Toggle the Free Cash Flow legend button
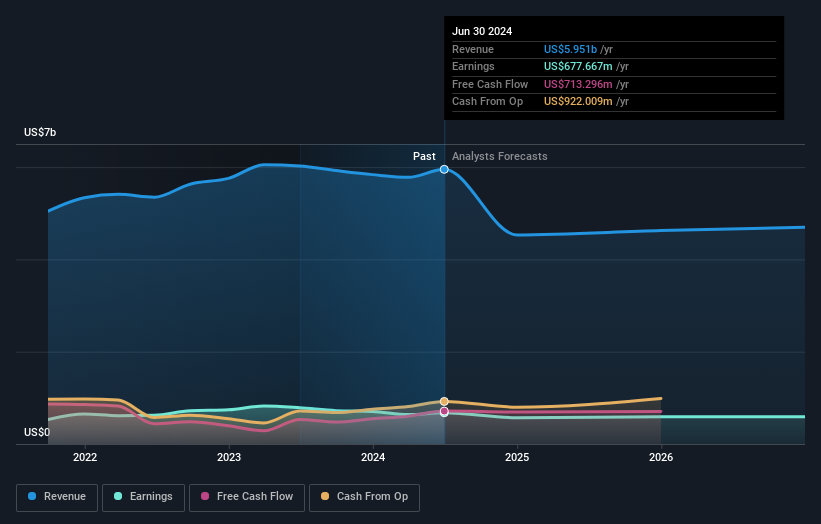 point(247,497)
